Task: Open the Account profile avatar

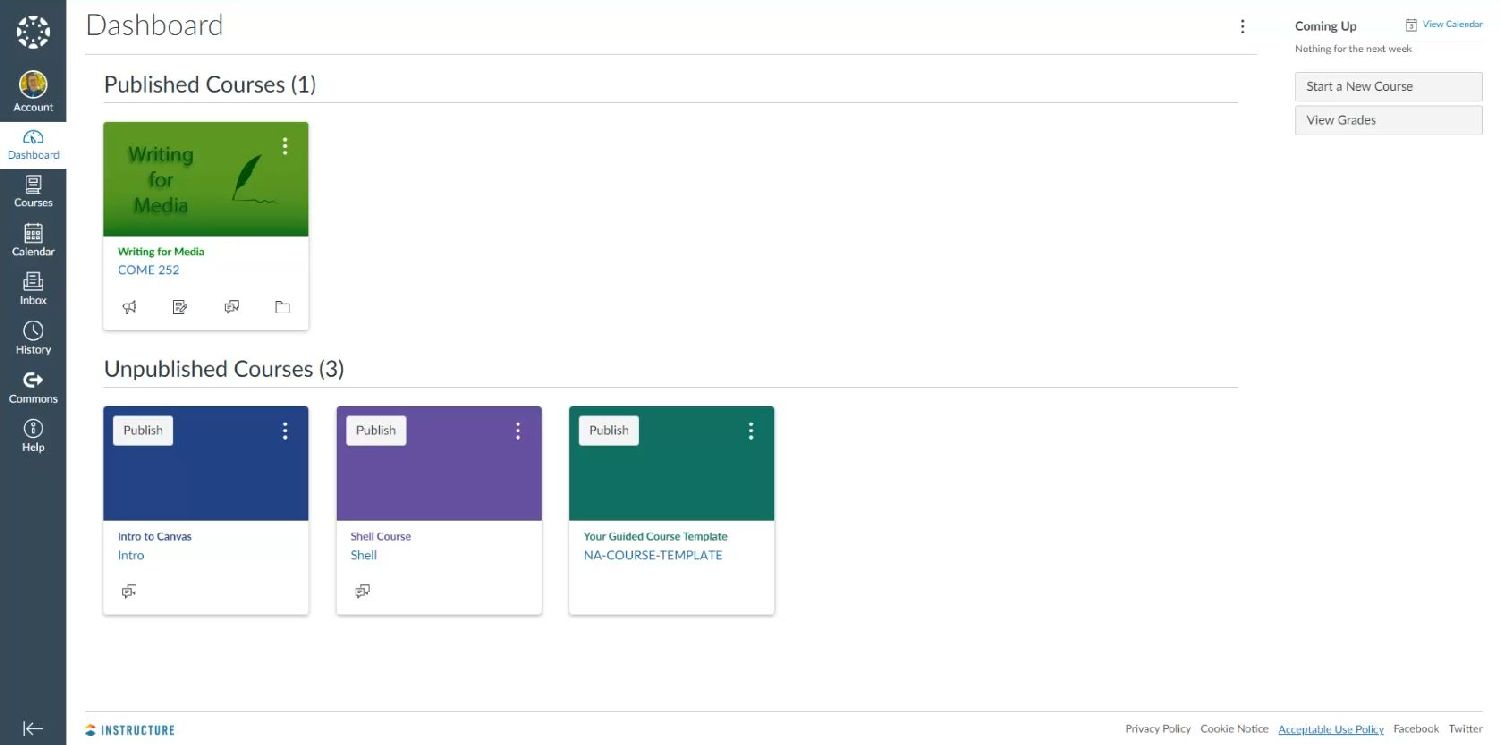Action: (x=33, y=84)
